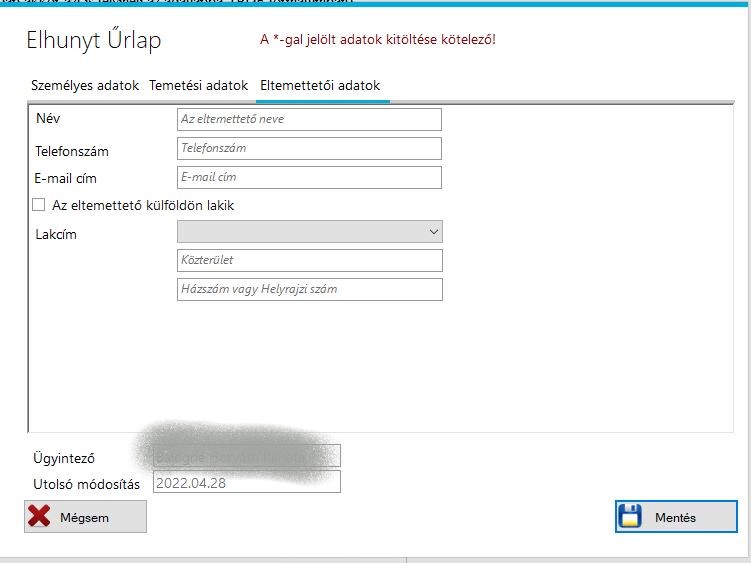Focus the 'Az eltemettető neve' name field
Viewport: 751px width, 563px height.
309,119
